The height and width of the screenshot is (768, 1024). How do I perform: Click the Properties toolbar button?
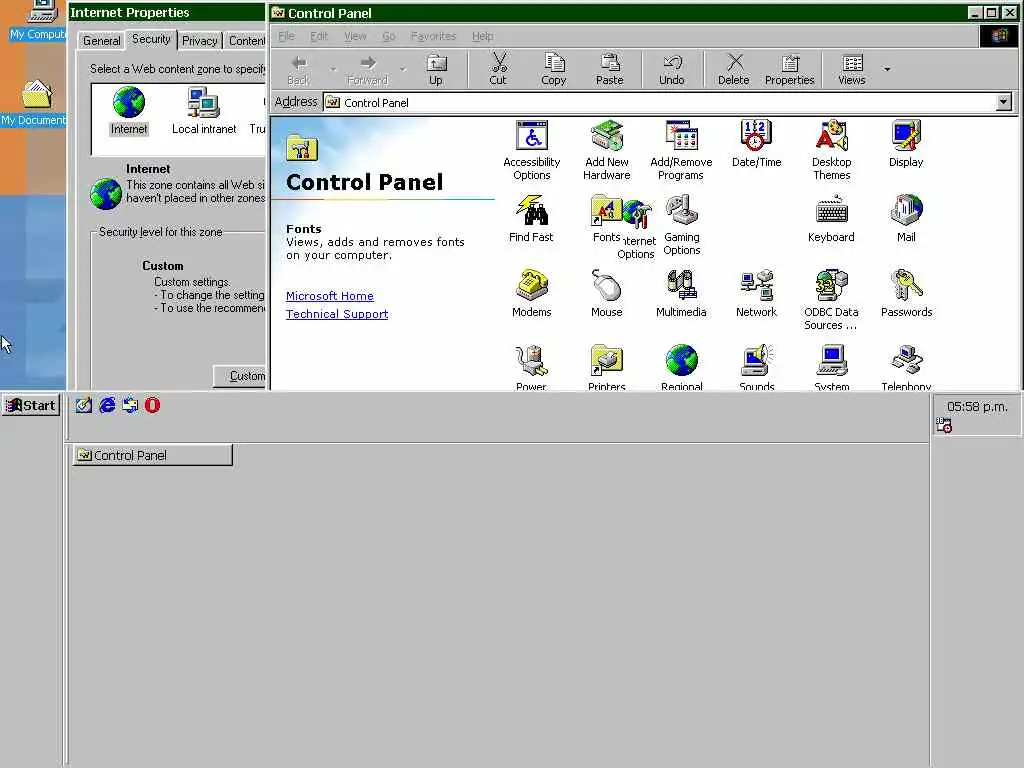[x=790, y=69]
